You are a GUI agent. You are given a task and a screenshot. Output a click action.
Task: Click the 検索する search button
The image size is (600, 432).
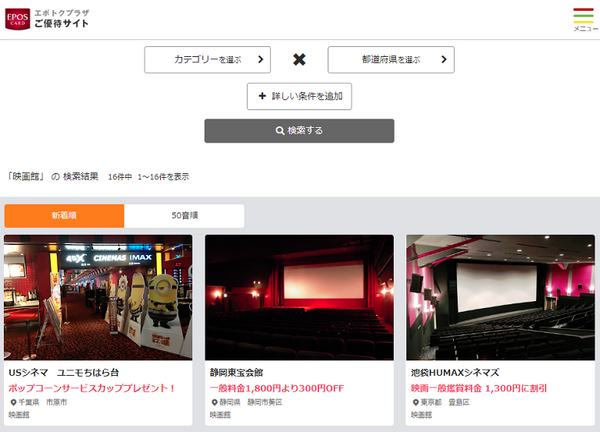tap(299, 131)
